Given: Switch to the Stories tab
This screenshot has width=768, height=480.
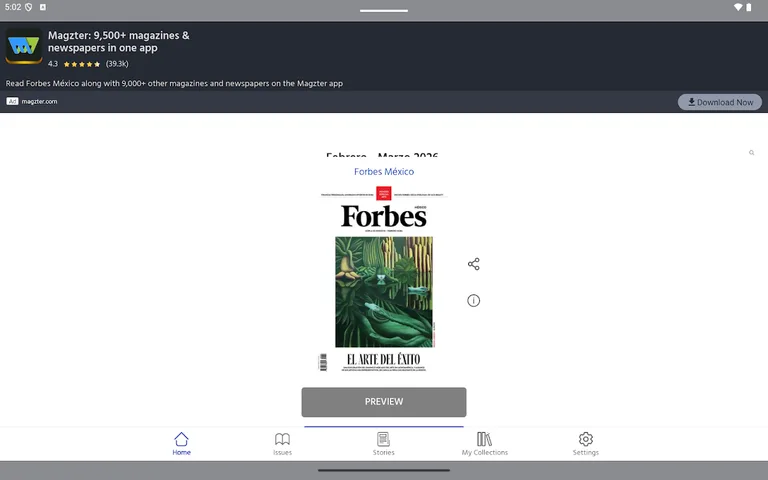Looking at the screenshot, I should pos(384,444).
